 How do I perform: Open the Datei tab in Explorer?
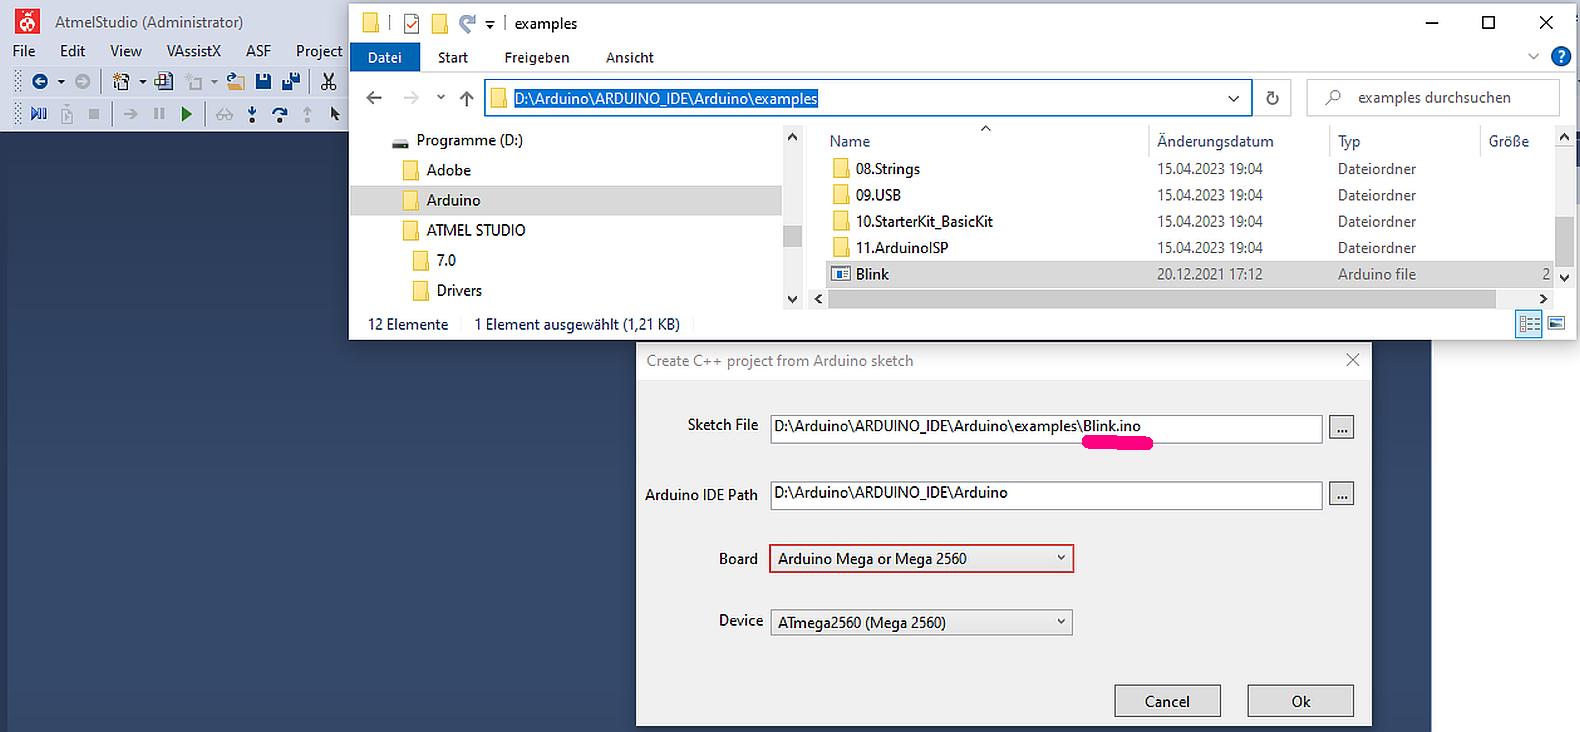(385, 57)
